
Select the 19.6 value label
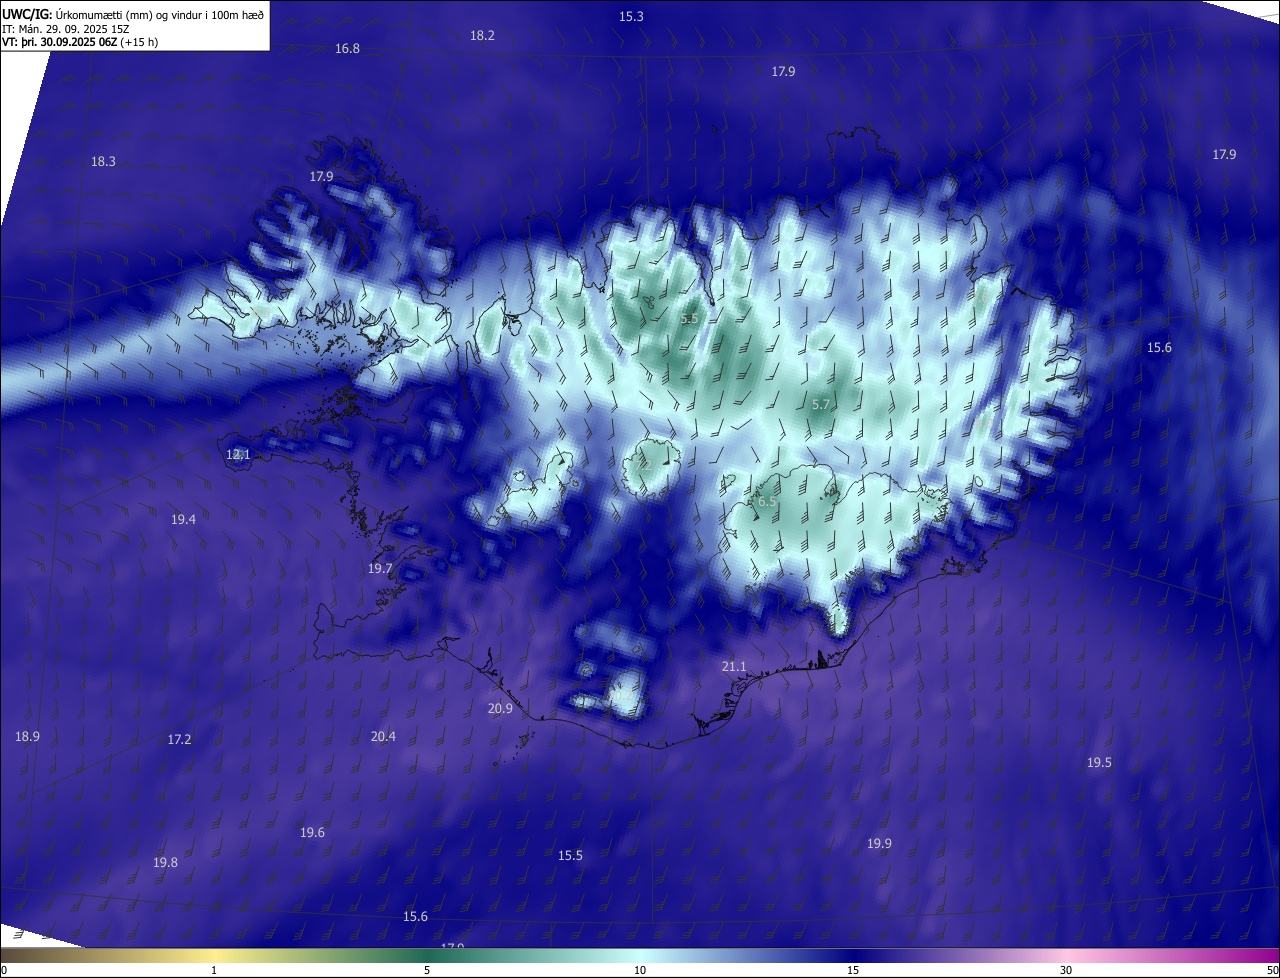[312, 832]
